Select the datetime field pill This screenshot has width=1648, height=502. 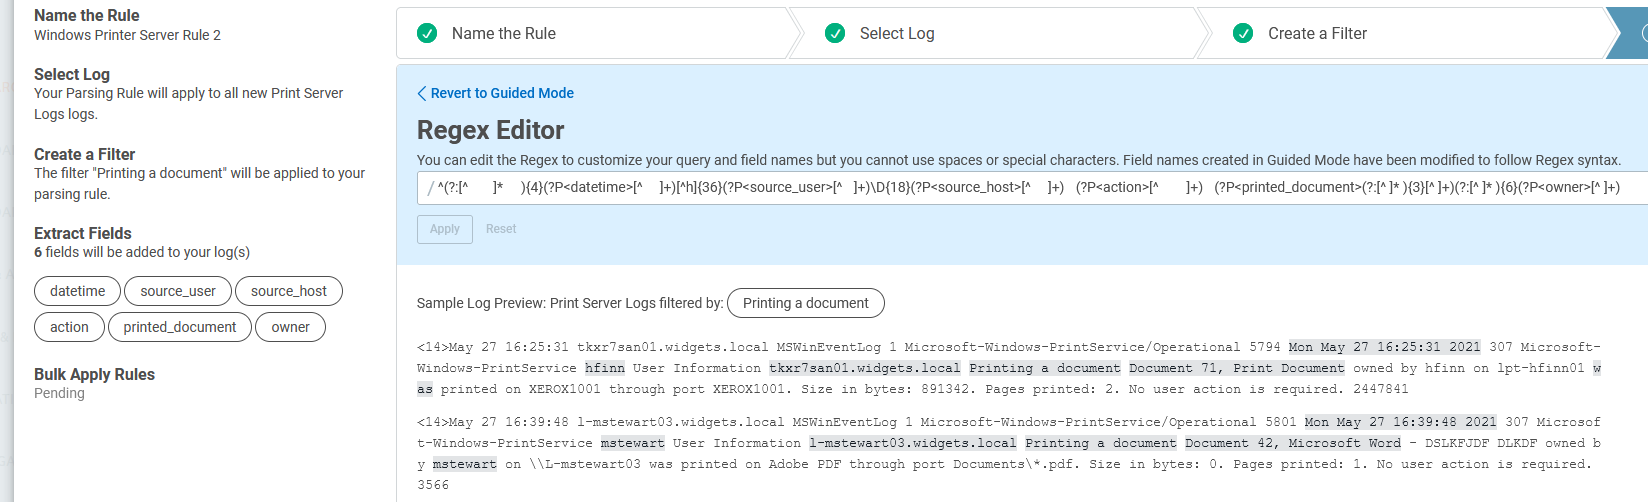[x=78, y=291]
